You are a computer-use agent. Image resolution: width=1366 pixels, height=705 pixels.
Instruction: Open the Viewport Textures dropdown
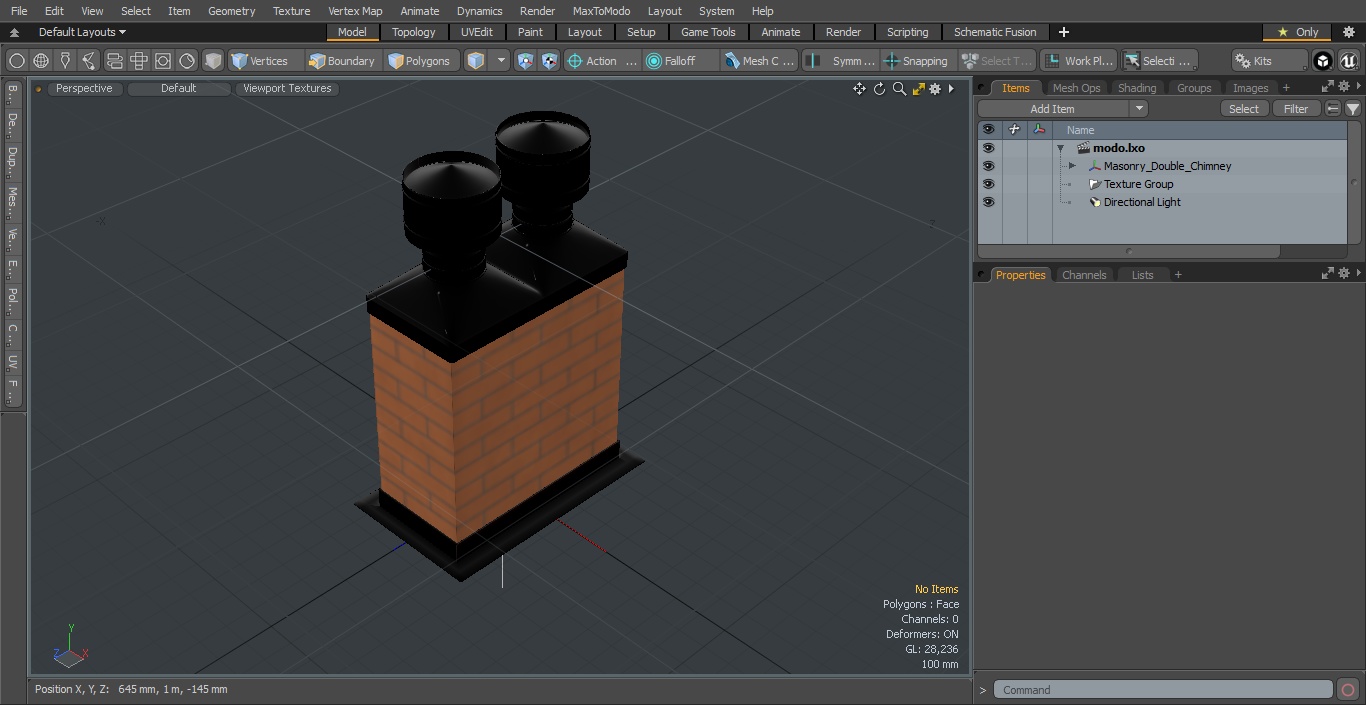(x=287, y=88)
